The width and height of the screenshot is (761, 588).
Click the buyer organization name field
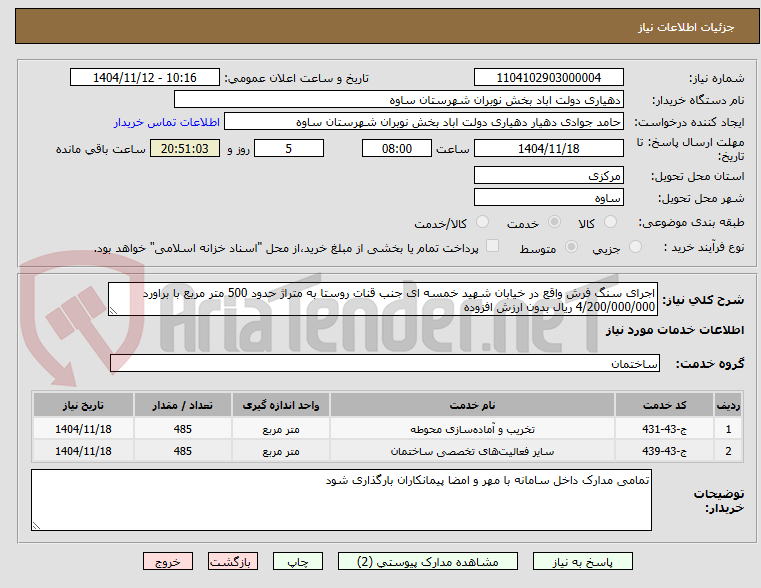click(398, 100)
